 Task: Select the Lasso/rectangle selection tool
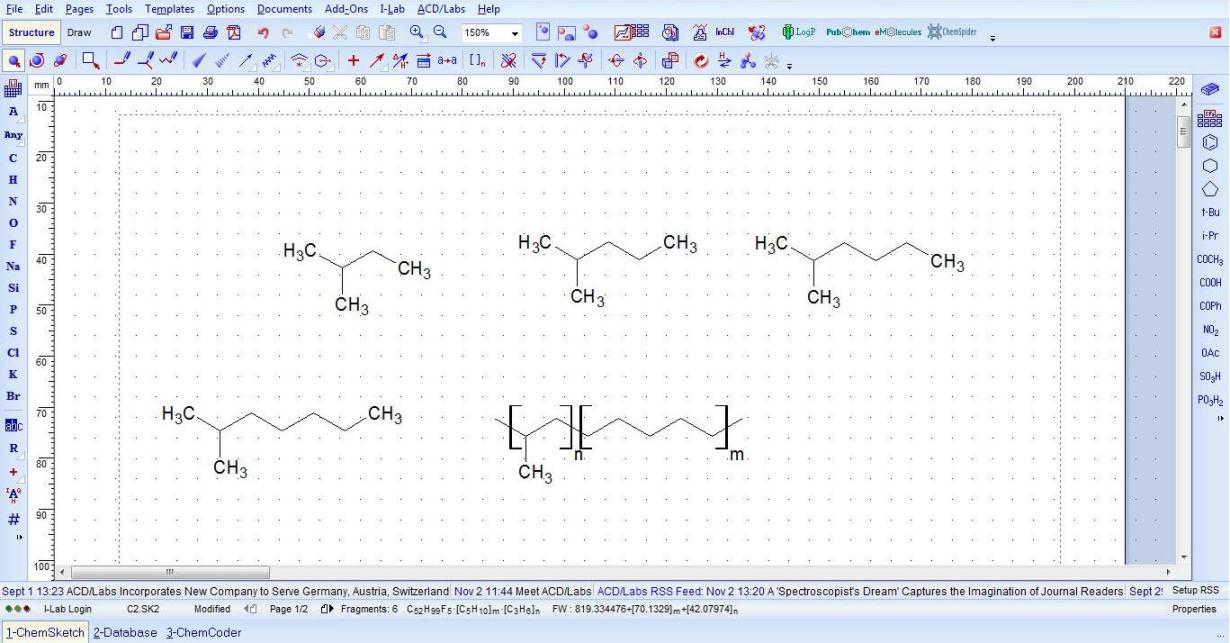coord(90,60)
